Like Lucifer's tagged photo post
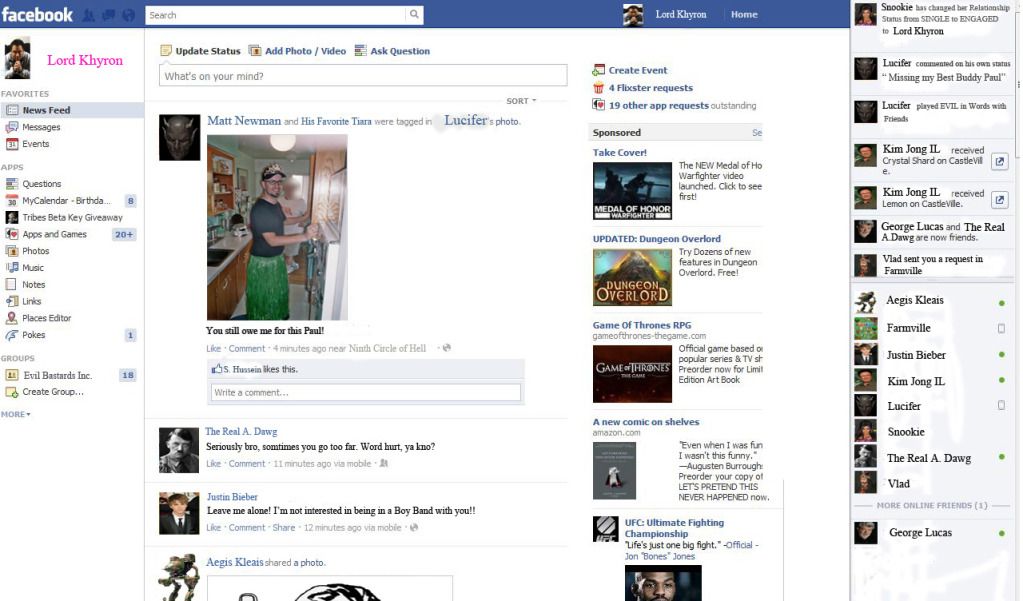Screen dimensions: 1023x601 point(213,348)
